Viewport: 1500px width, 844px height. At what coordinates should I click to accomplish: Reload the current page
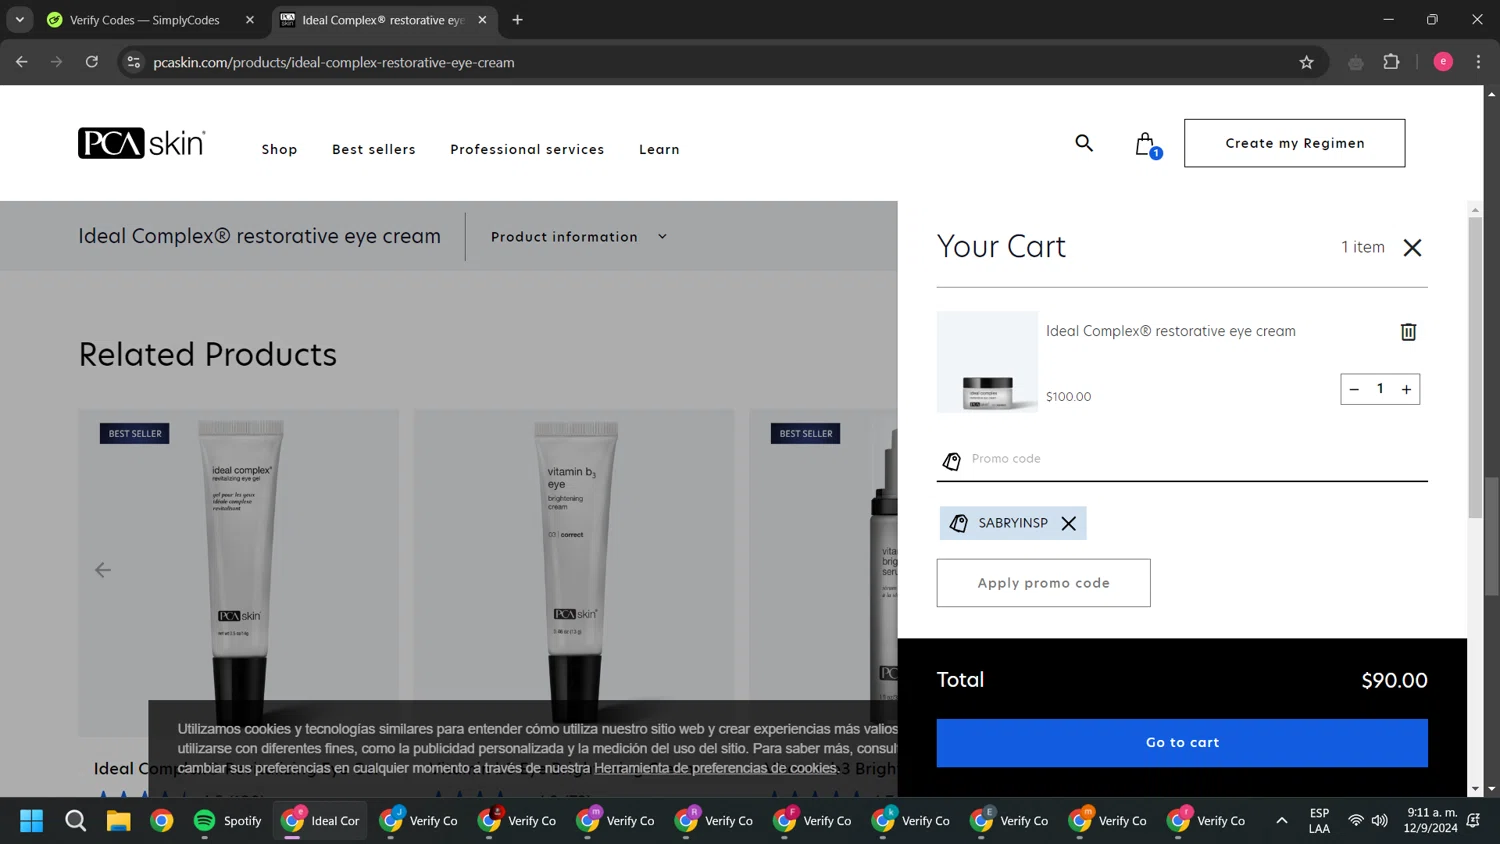point(92,62)
